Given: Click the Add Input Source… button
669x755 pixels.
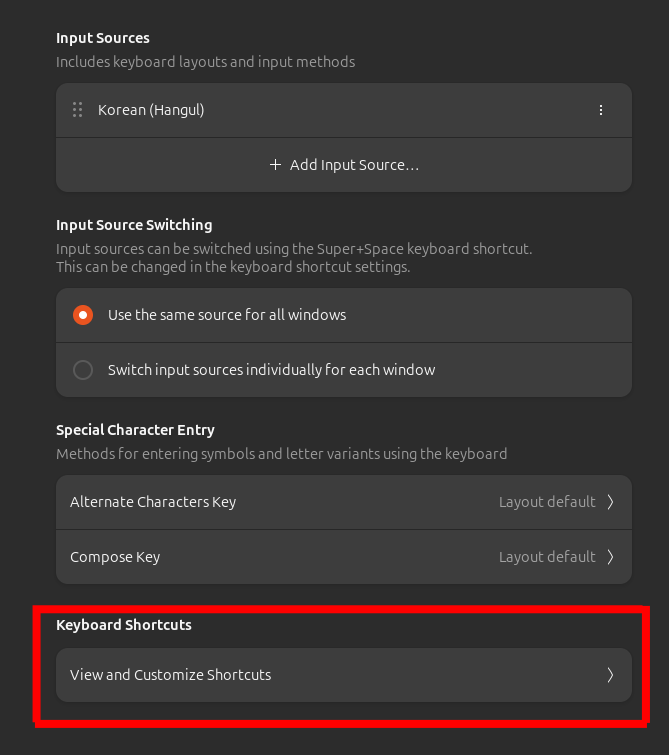Looking at the screenshot, I should pos(344,165).
